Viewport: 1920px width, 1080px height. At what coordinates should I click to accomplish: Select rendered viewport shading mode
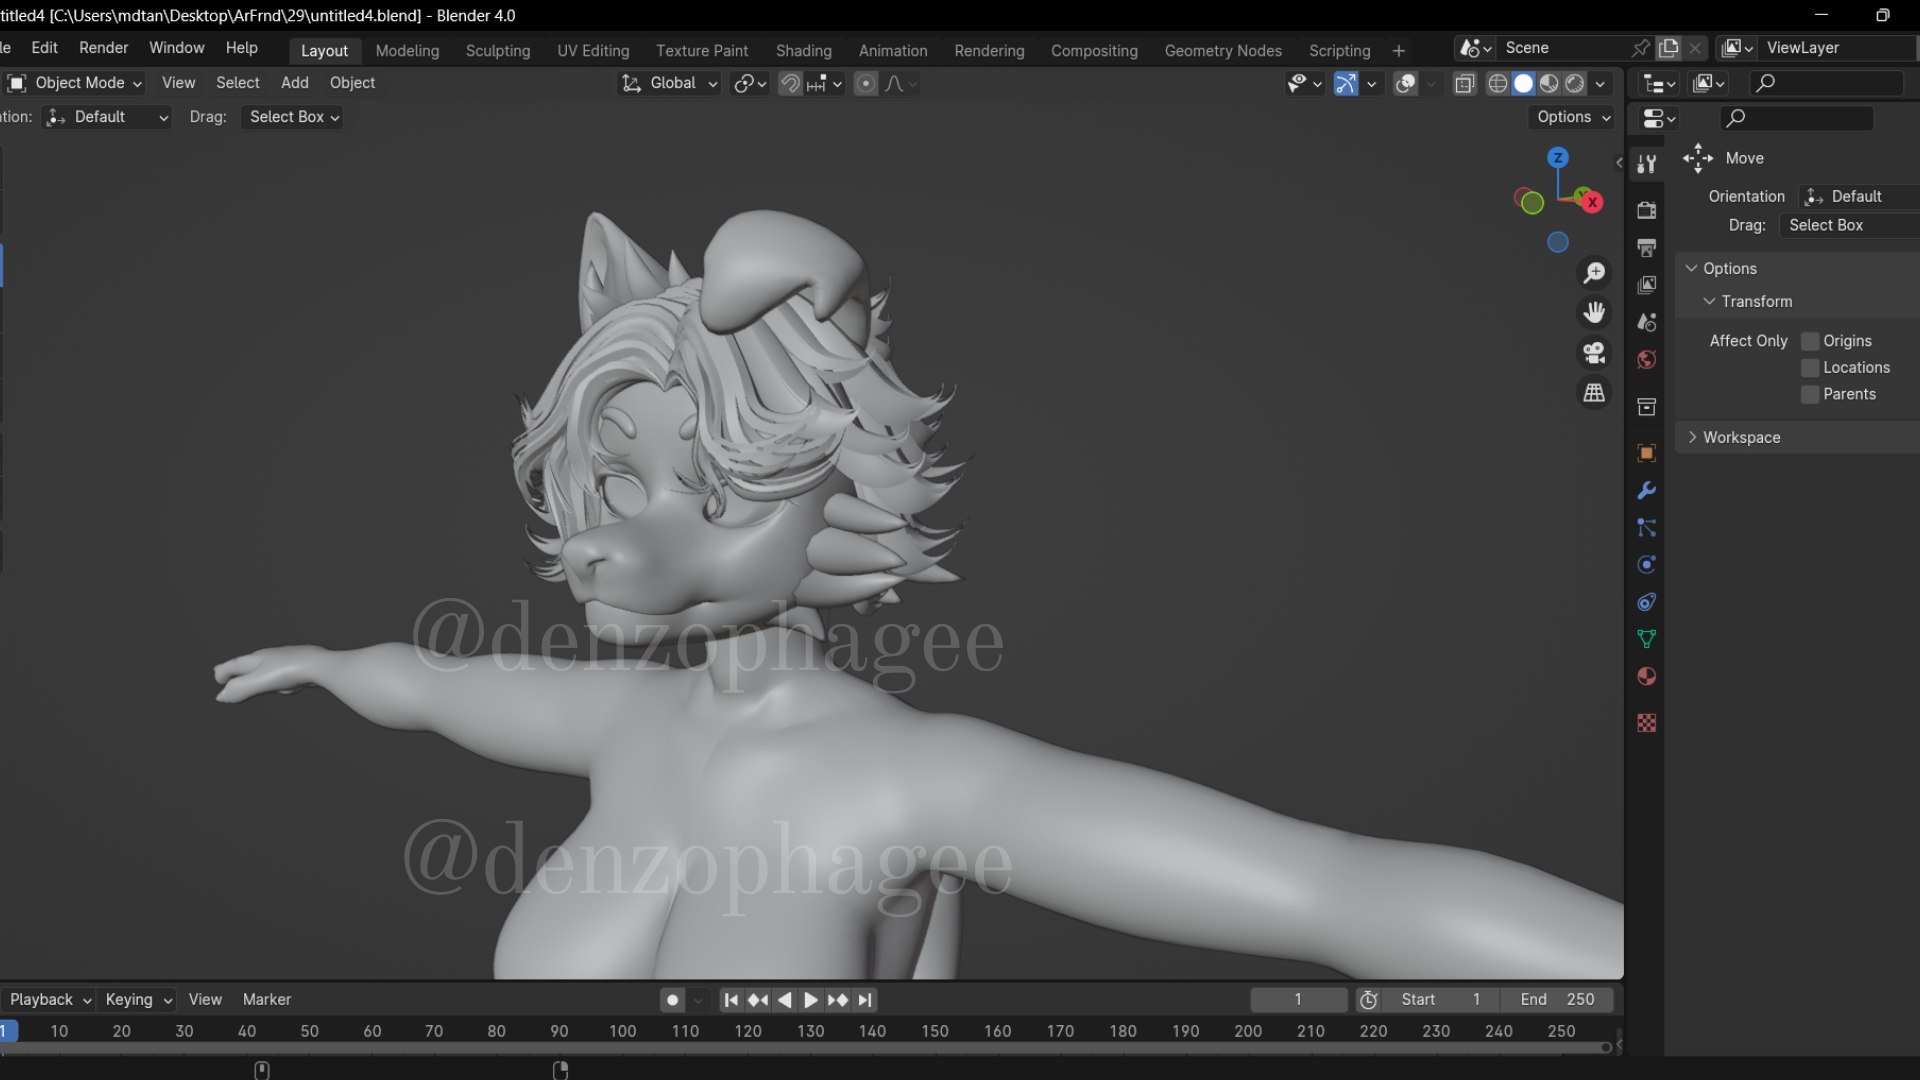(1575, 84)
